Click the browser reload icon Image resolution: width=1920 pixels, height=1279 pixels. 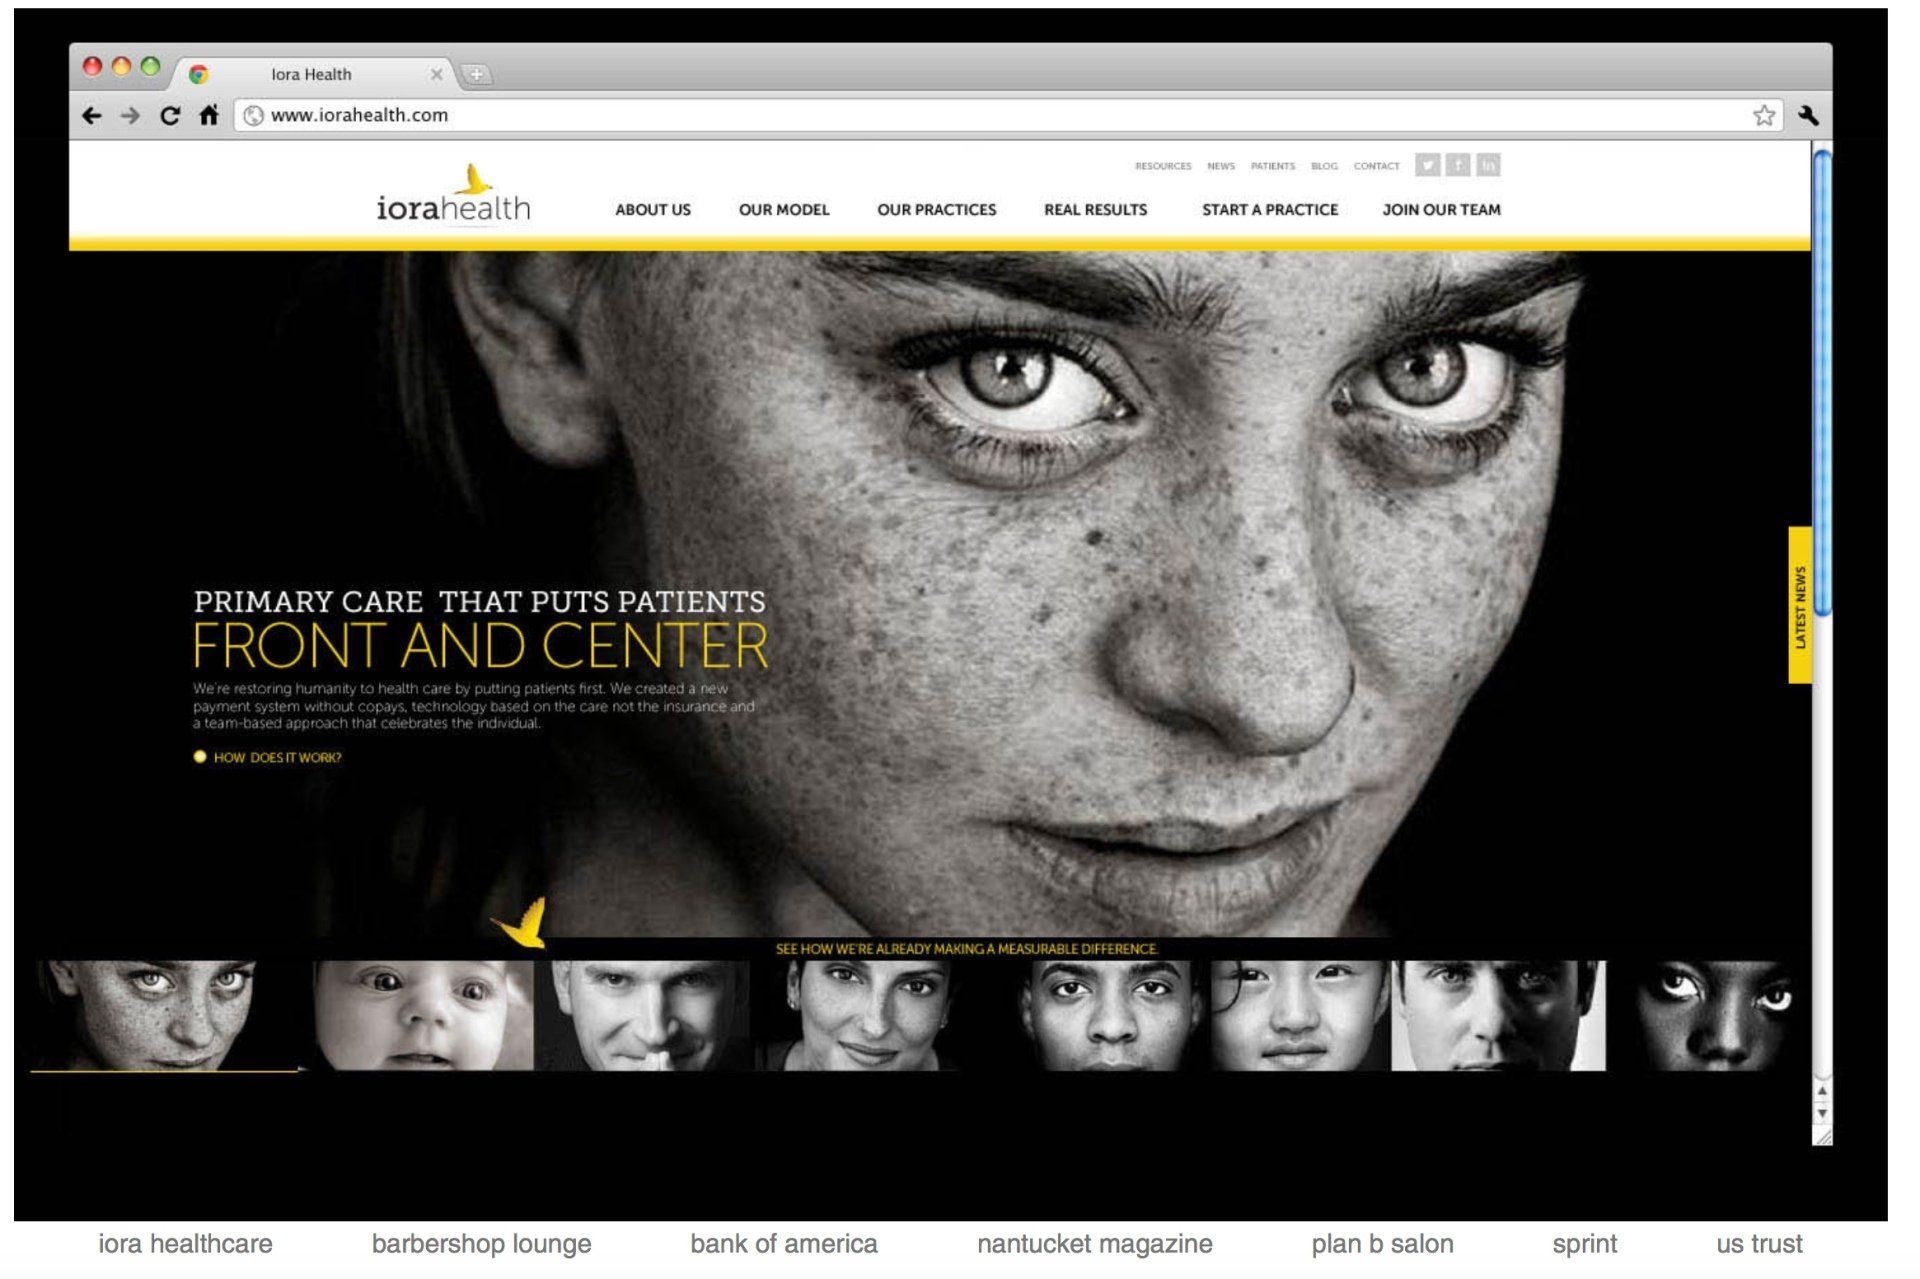(x=170, y=116)
